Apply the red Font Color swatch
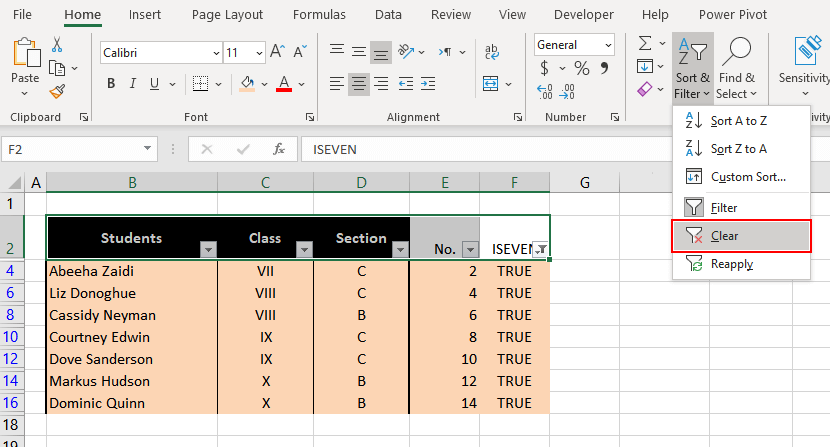830x447 pixels. pyautogui.click(x=284, y=84)
